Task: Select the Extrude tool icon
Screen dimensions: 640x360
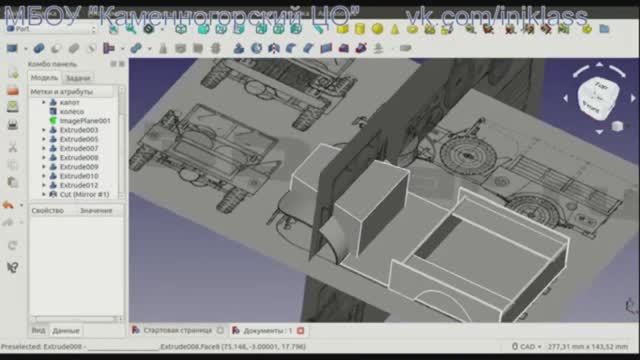Action: (x=238, y=49)
